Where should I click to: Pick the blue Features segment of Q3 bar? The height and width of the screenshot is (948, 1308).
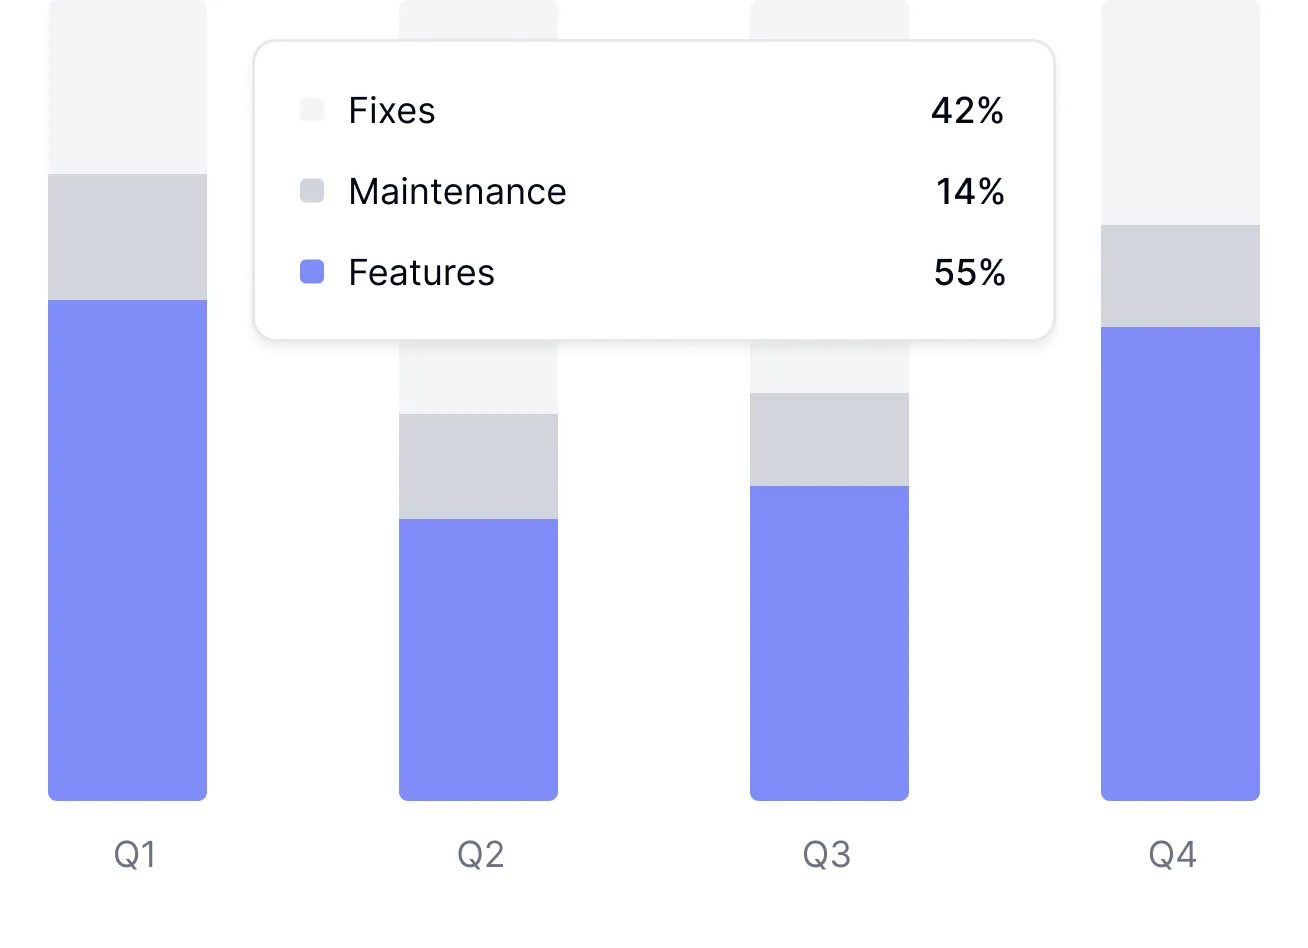coord(829,643)
